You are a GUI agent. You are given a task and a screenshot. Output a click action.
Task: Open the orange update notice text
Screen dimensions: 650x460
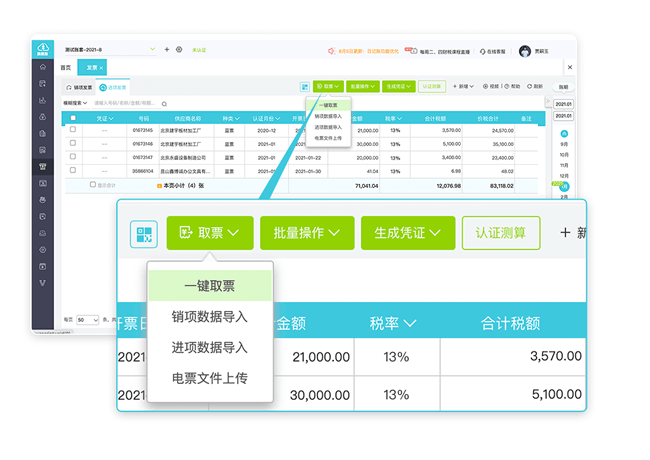click(x=369, y=51)
